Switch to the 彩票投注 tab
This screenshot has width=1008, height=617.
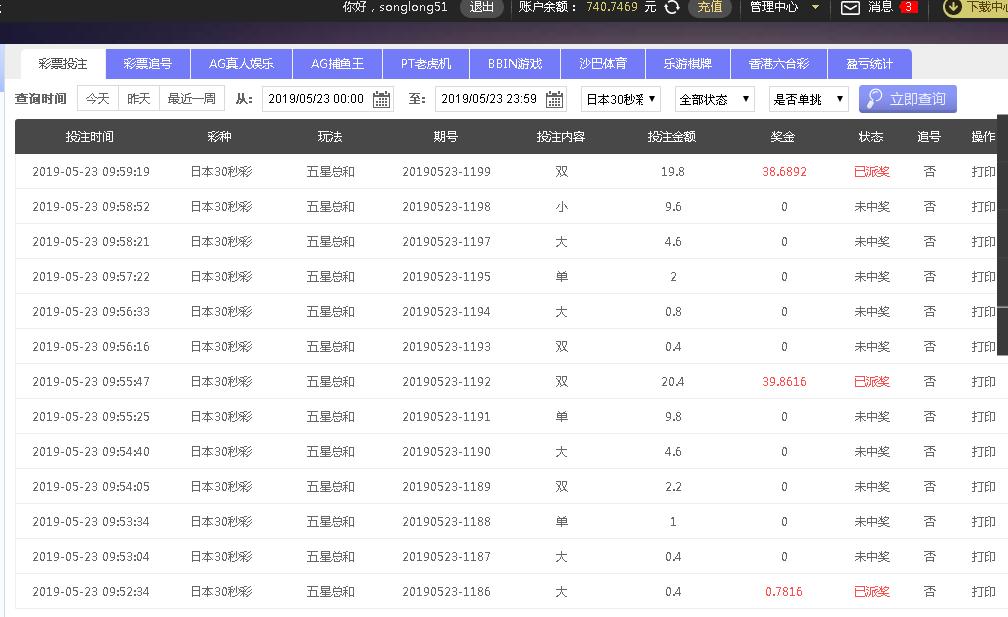(63, 64)
